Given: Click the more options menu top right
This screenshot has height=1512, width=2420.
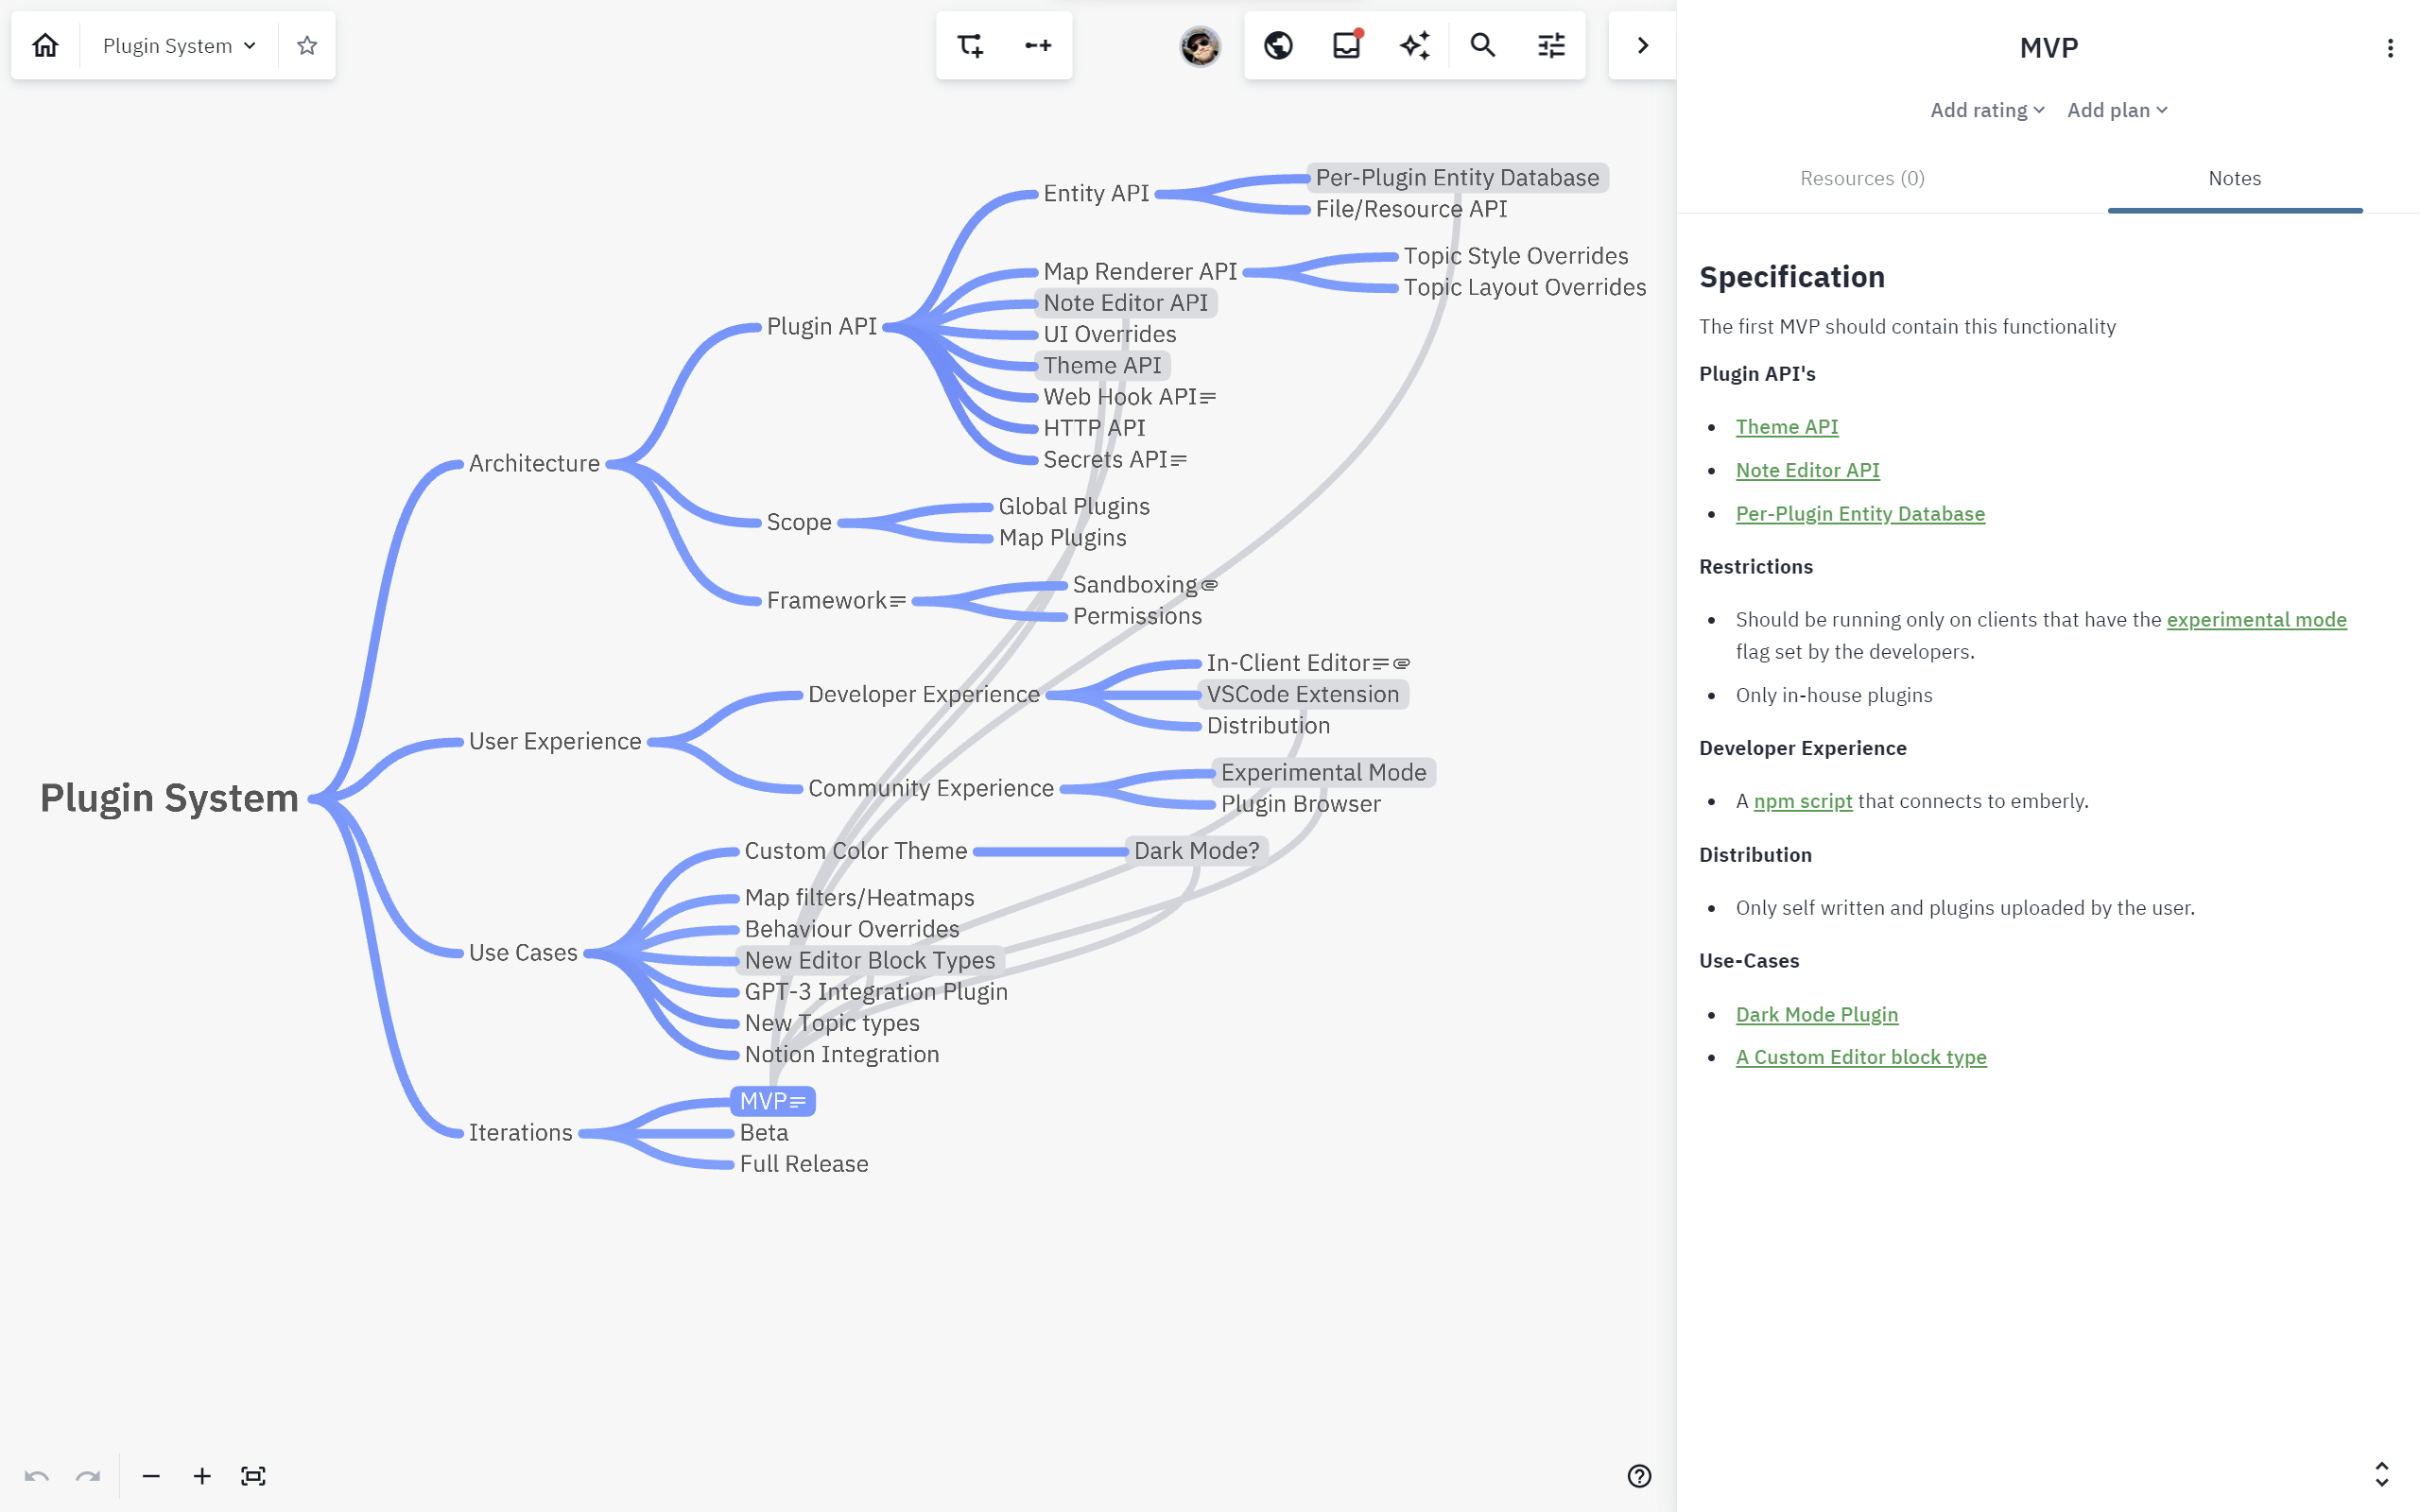Looking at the screenshot, I should 2391,47.
